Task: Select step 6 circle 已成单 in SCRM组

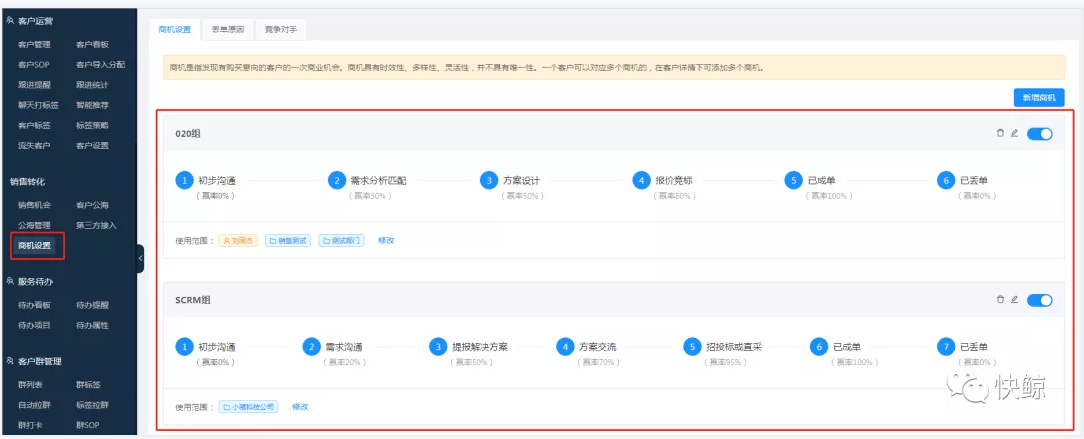Action: [819, 346]
